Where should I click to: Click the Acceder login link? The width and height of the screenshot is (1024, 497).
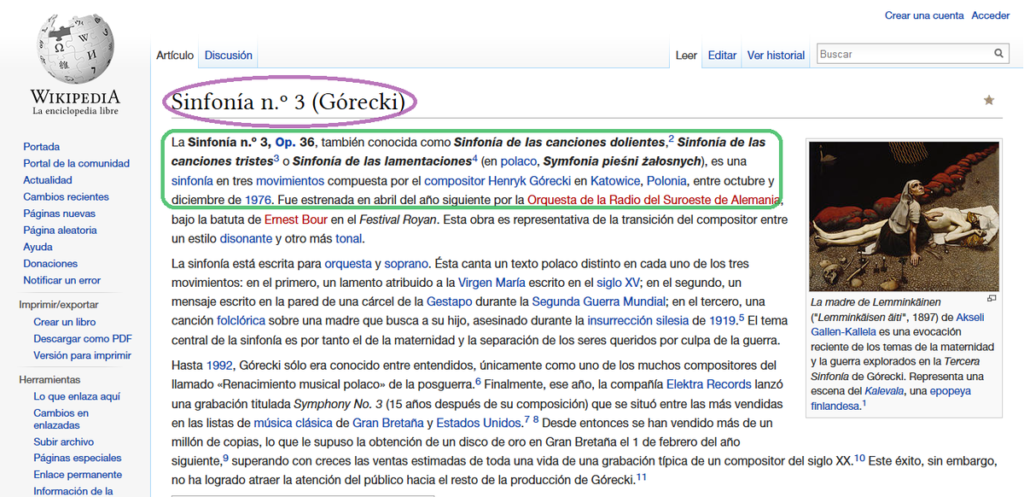point(990,15)
